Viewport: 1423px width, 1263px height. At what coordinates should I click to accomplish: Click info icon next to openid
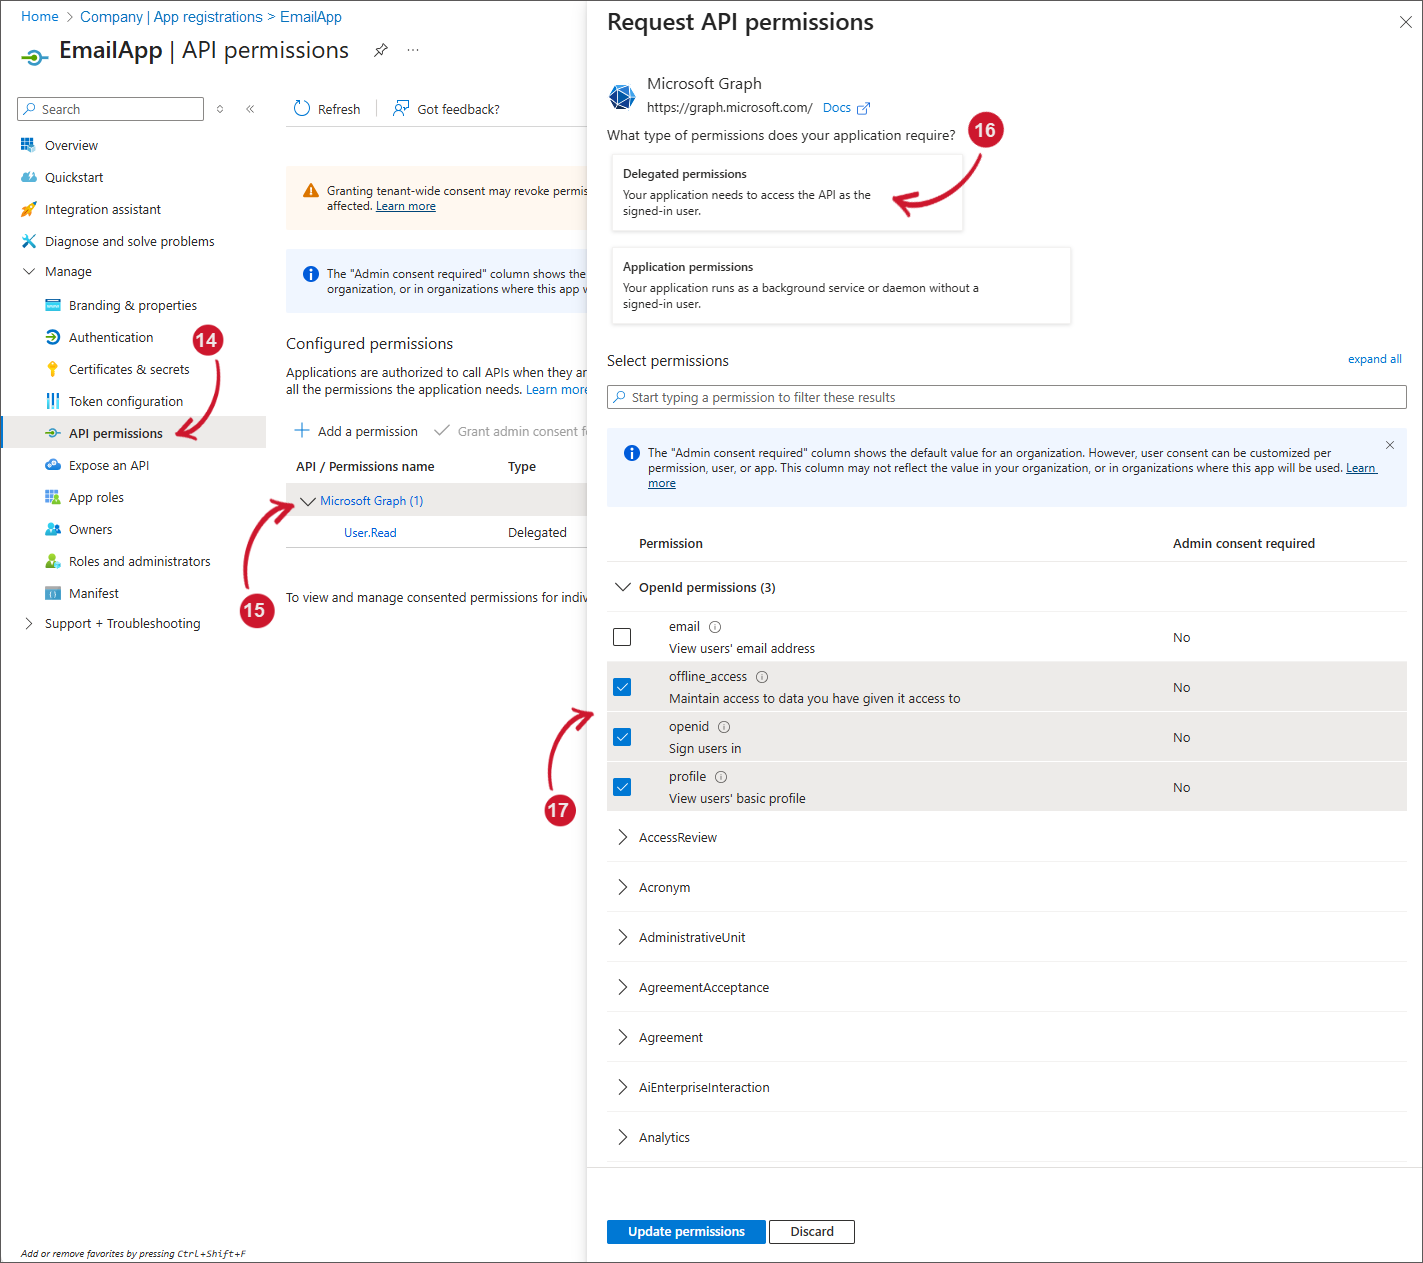coord(724,727)
